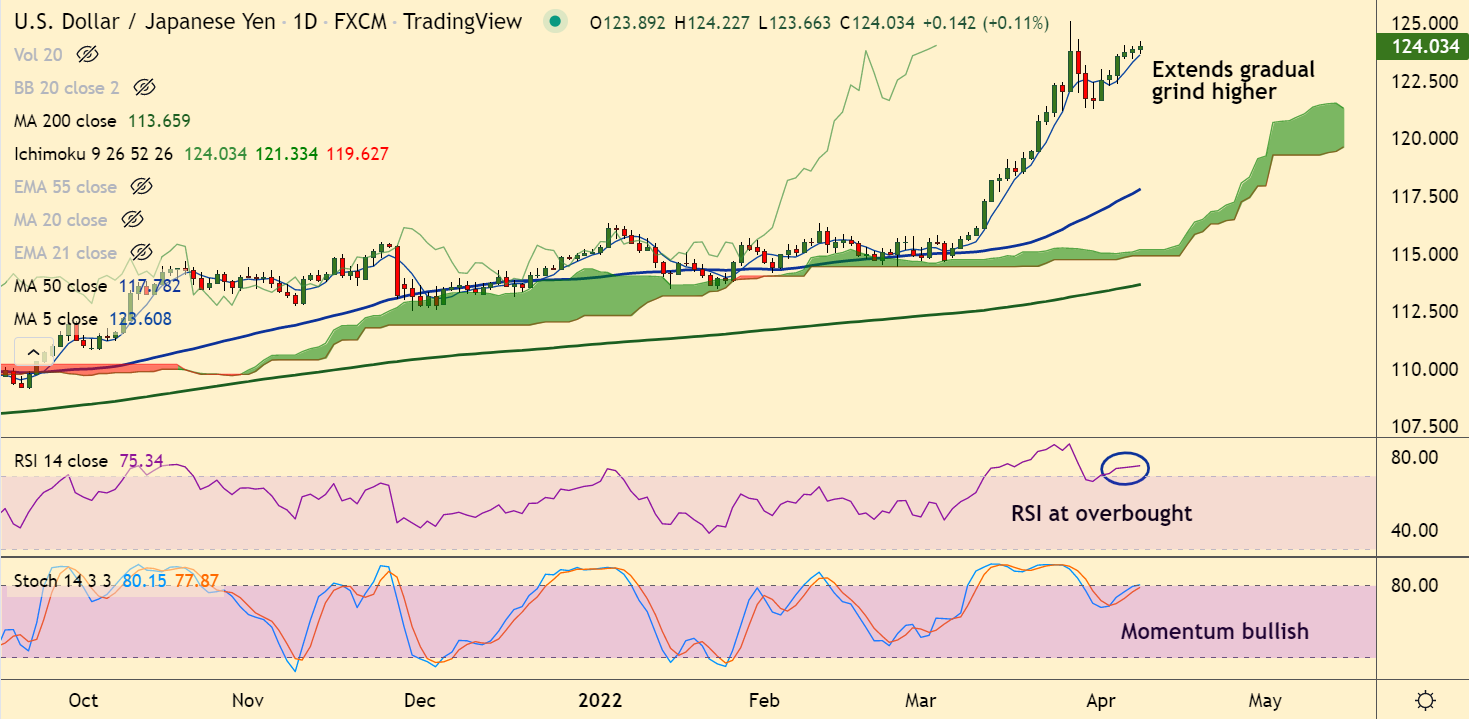Show the hidden Vol 20 indicator
The width and height of the screenshot is (1469, 719).
pos(87,55)
